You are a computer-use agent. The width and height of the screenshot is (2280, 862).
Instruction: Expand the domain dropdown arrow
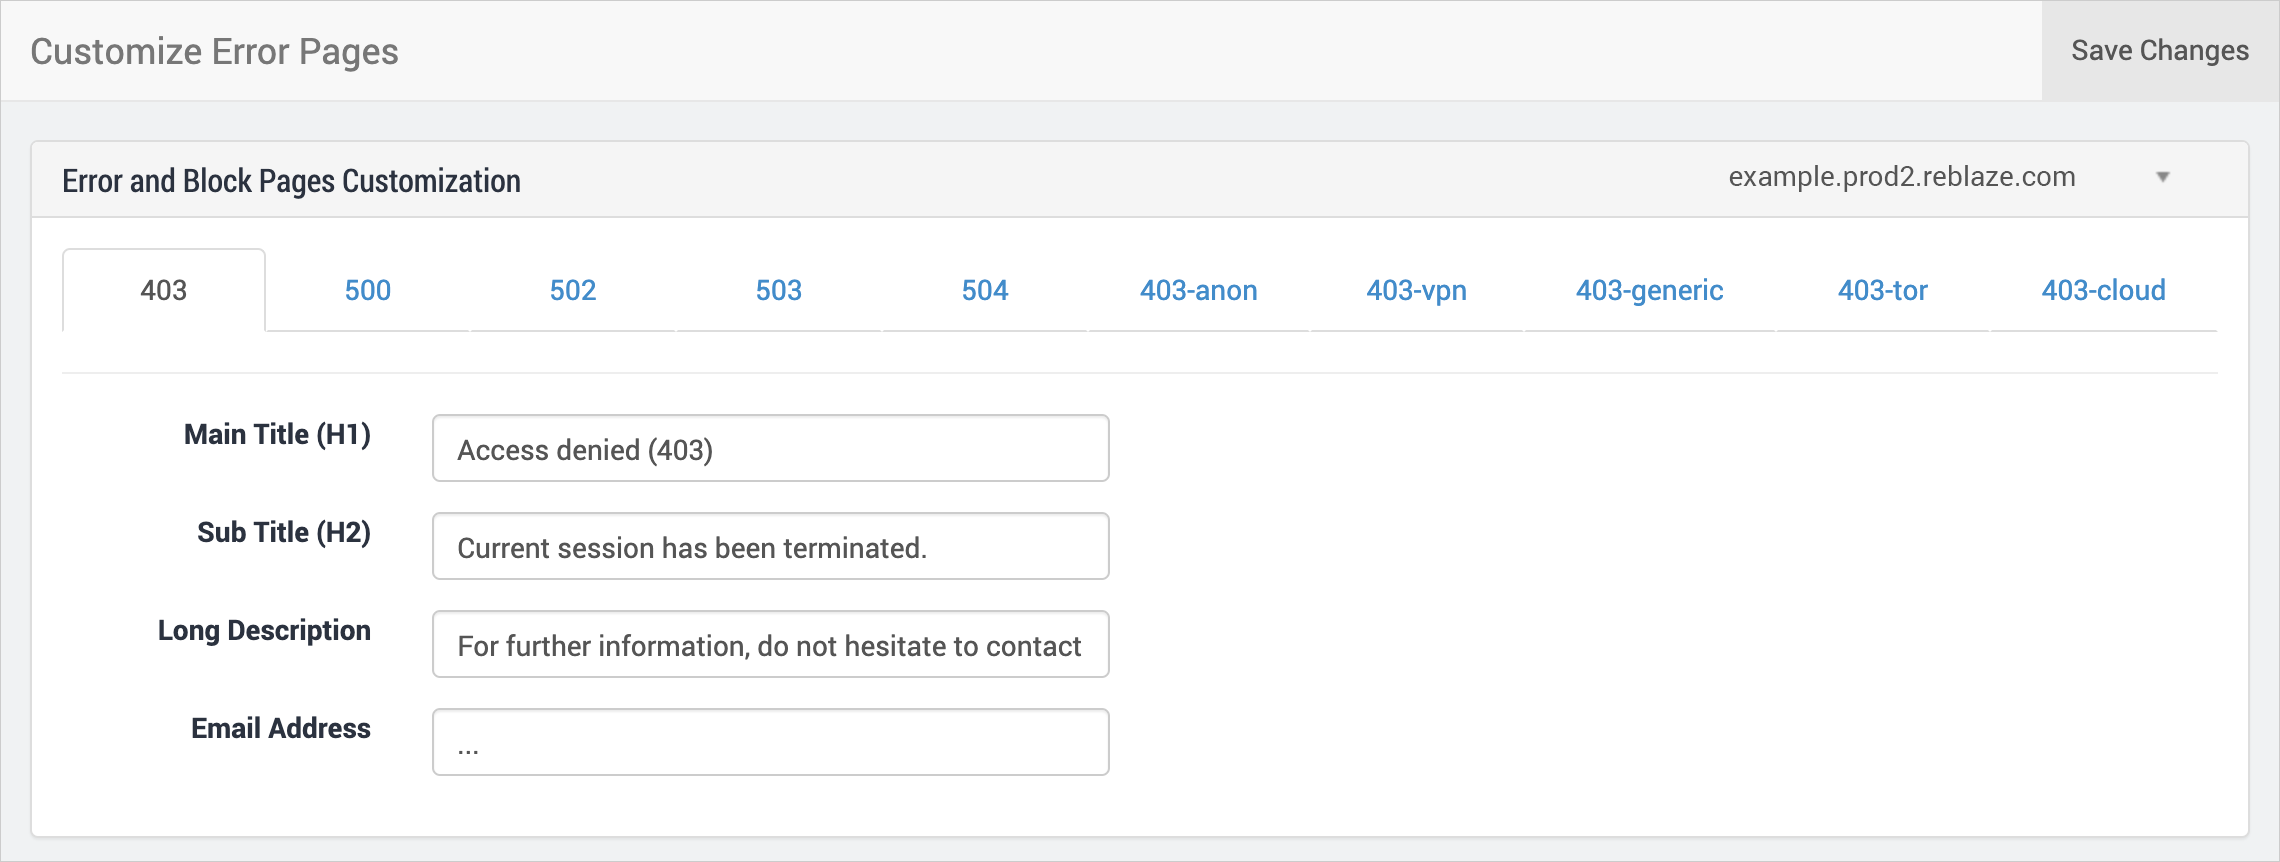[x=2162, y=177]
